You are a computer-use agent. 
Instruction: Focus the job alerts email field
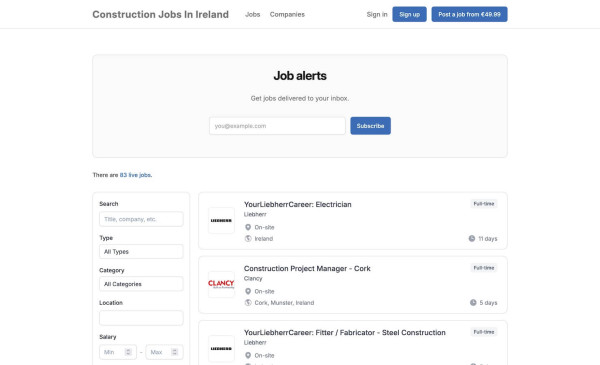(277, 126)
